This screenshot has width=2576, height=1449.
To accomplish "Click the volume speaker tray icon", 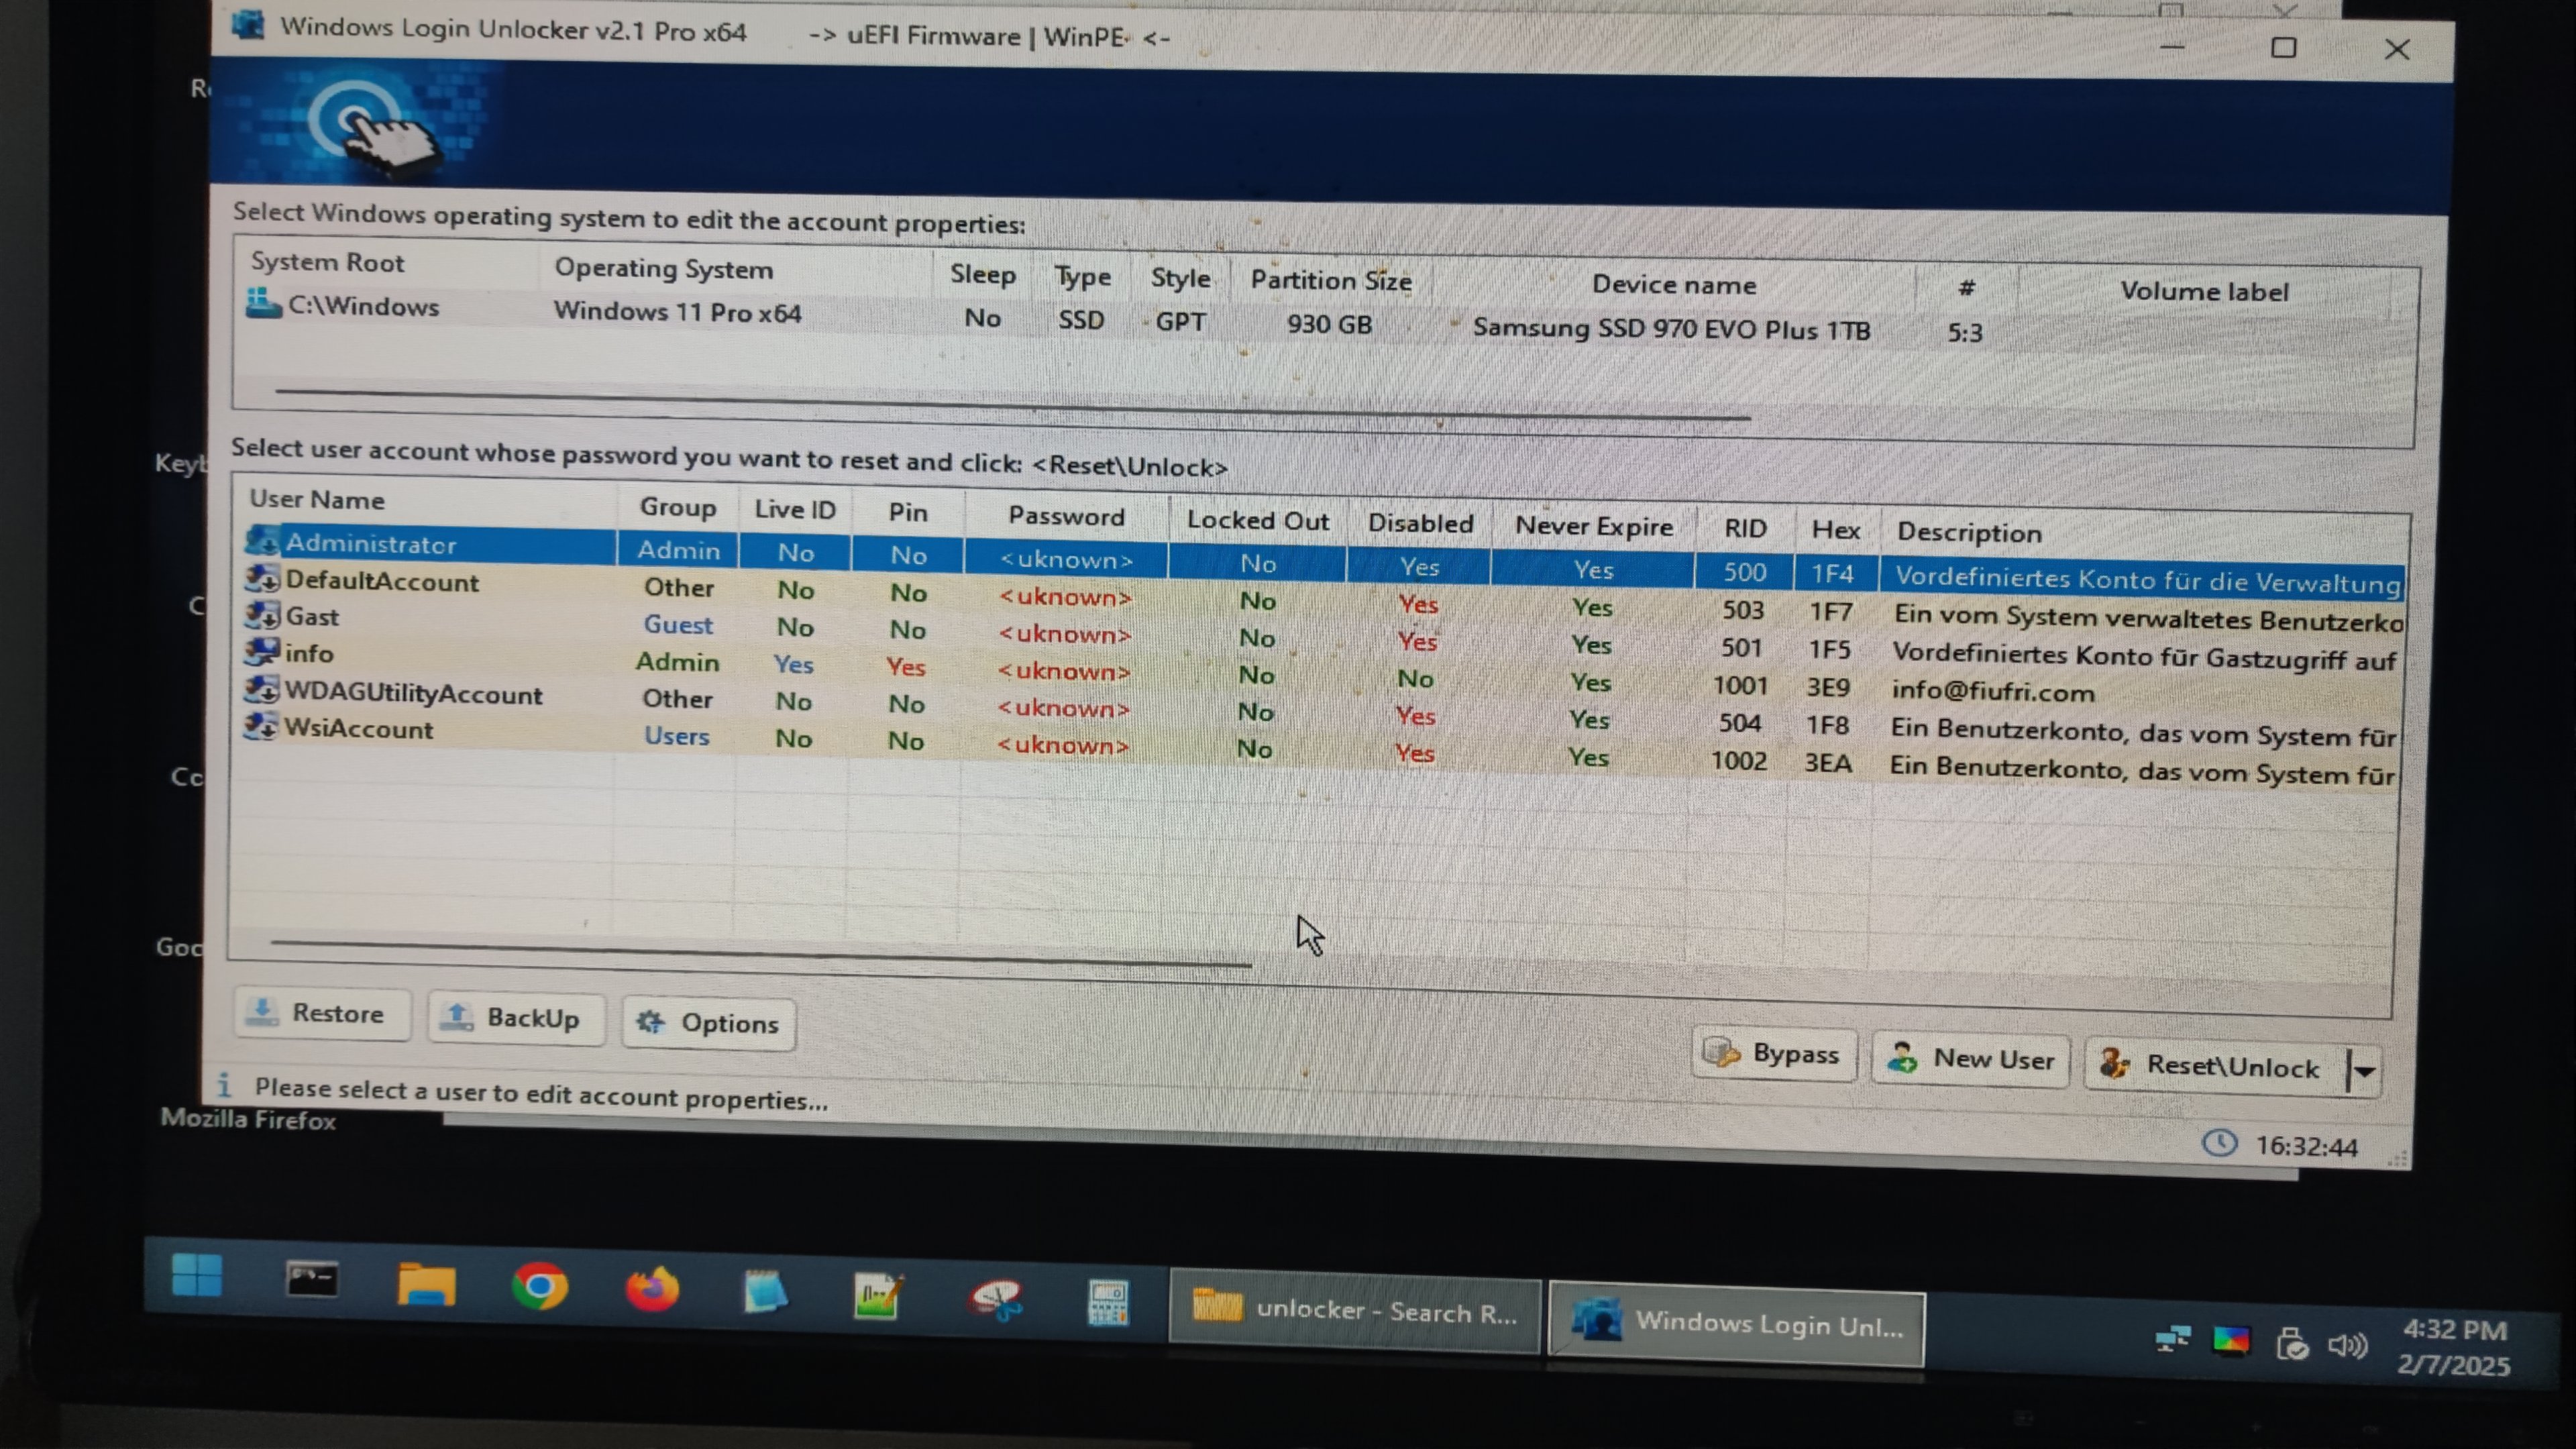I will [x=2346, y=1345].
